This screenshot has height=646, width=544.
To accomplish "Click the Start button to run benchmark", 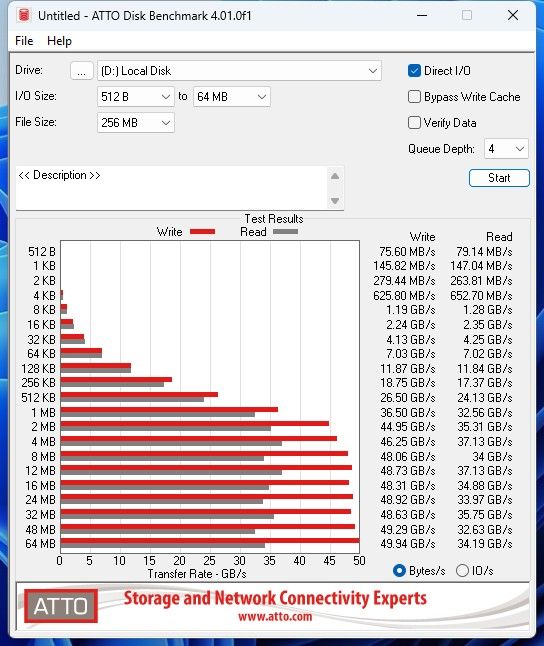I will pyautogui.click(x=499, y=178).
